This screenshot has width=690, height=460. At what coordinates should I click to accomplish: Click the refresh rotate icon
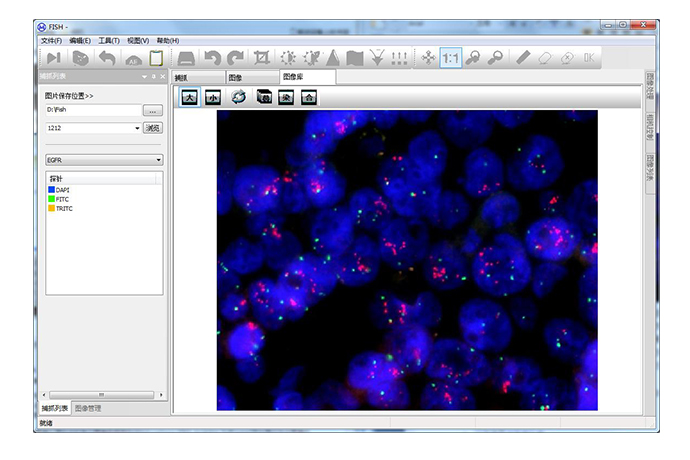click(239, 97)
